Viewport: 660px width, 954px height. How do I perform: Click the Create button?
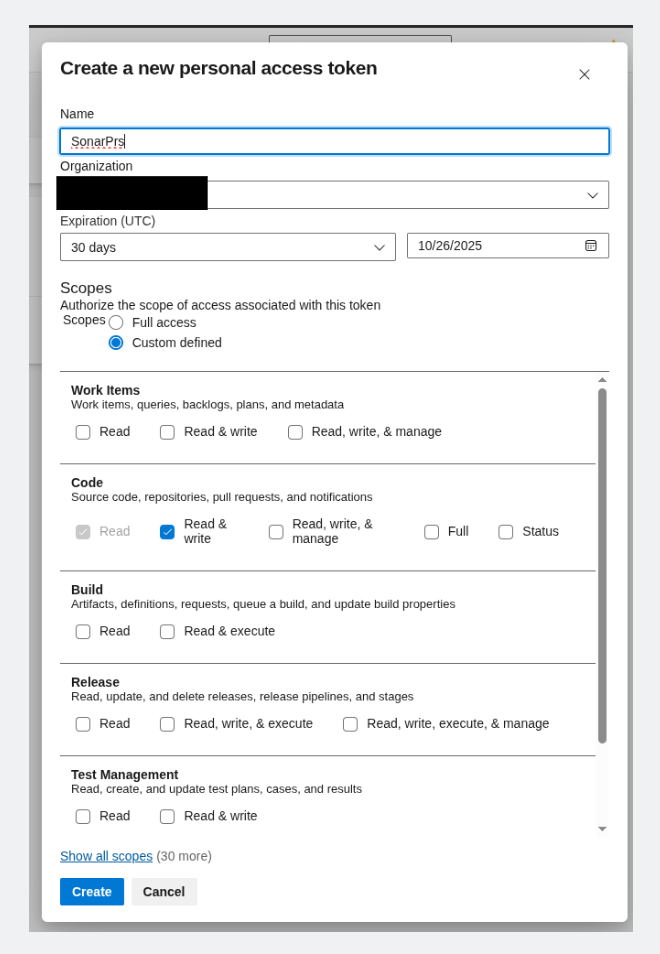click(x=92, y=892)
